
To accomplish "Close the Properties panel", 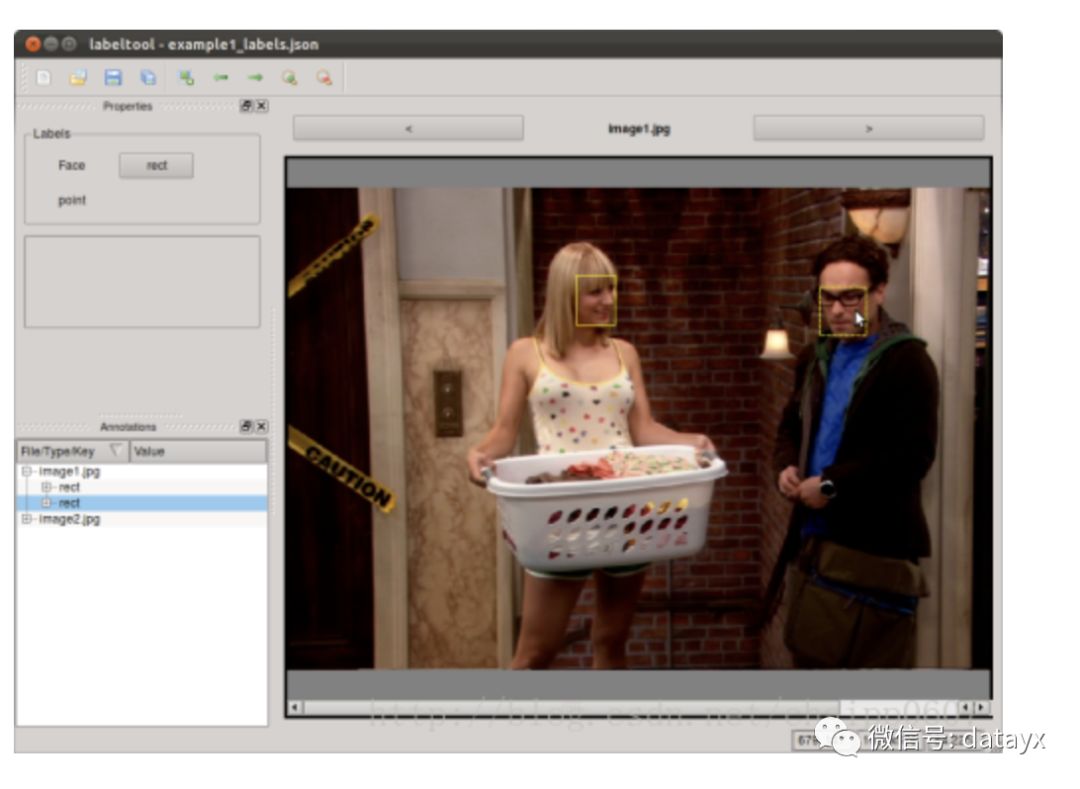I will (x=262, y=106).
